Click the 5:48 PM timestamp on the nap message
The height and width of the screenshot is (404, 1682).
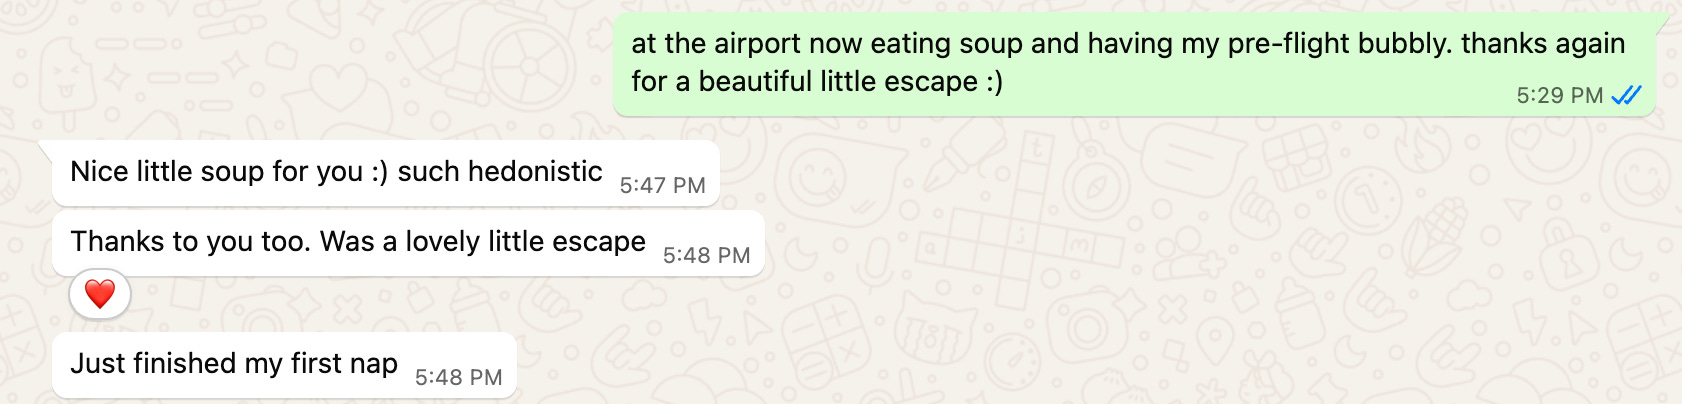pyautogui.click(x=458, y=377)
